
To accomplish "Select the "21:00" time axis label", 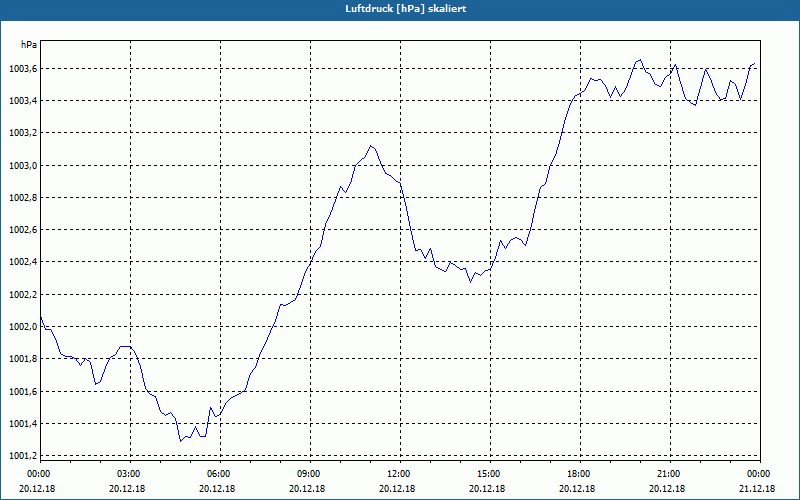I will tap(668, 474).
